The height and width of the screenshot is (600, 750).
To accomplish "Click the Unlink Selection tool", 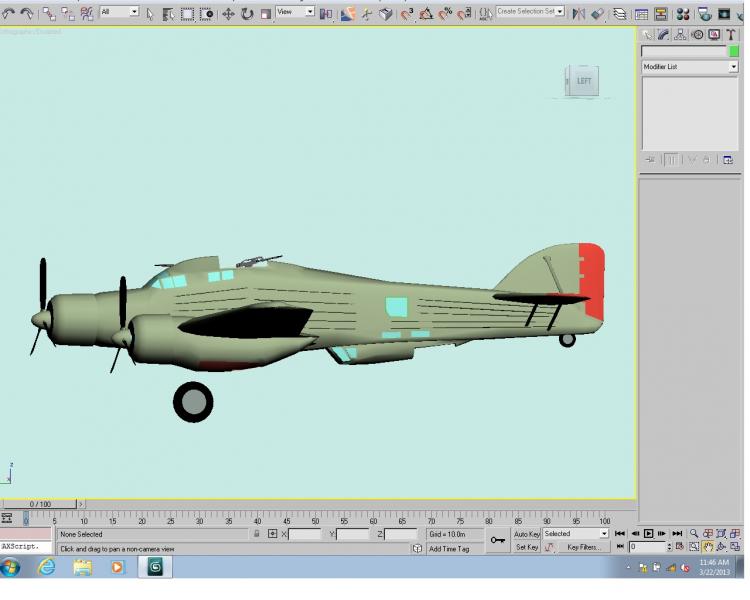I will (x=67, y=14).
